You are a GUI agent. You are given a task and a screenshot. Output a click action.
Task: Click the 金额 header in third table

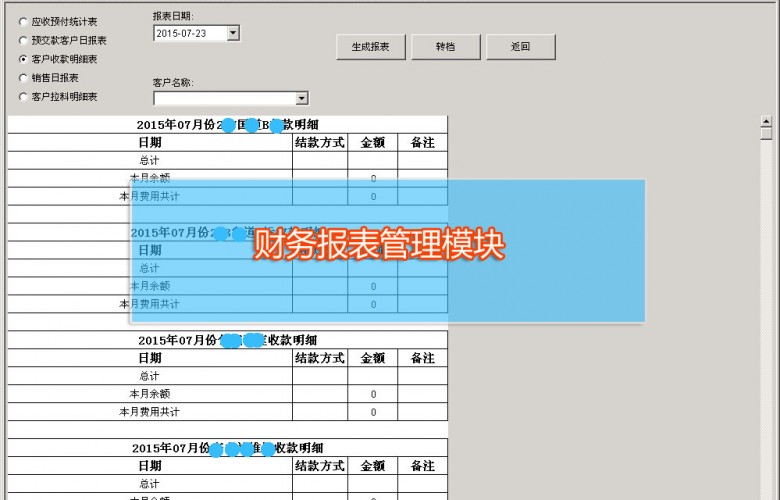[373, 358]
